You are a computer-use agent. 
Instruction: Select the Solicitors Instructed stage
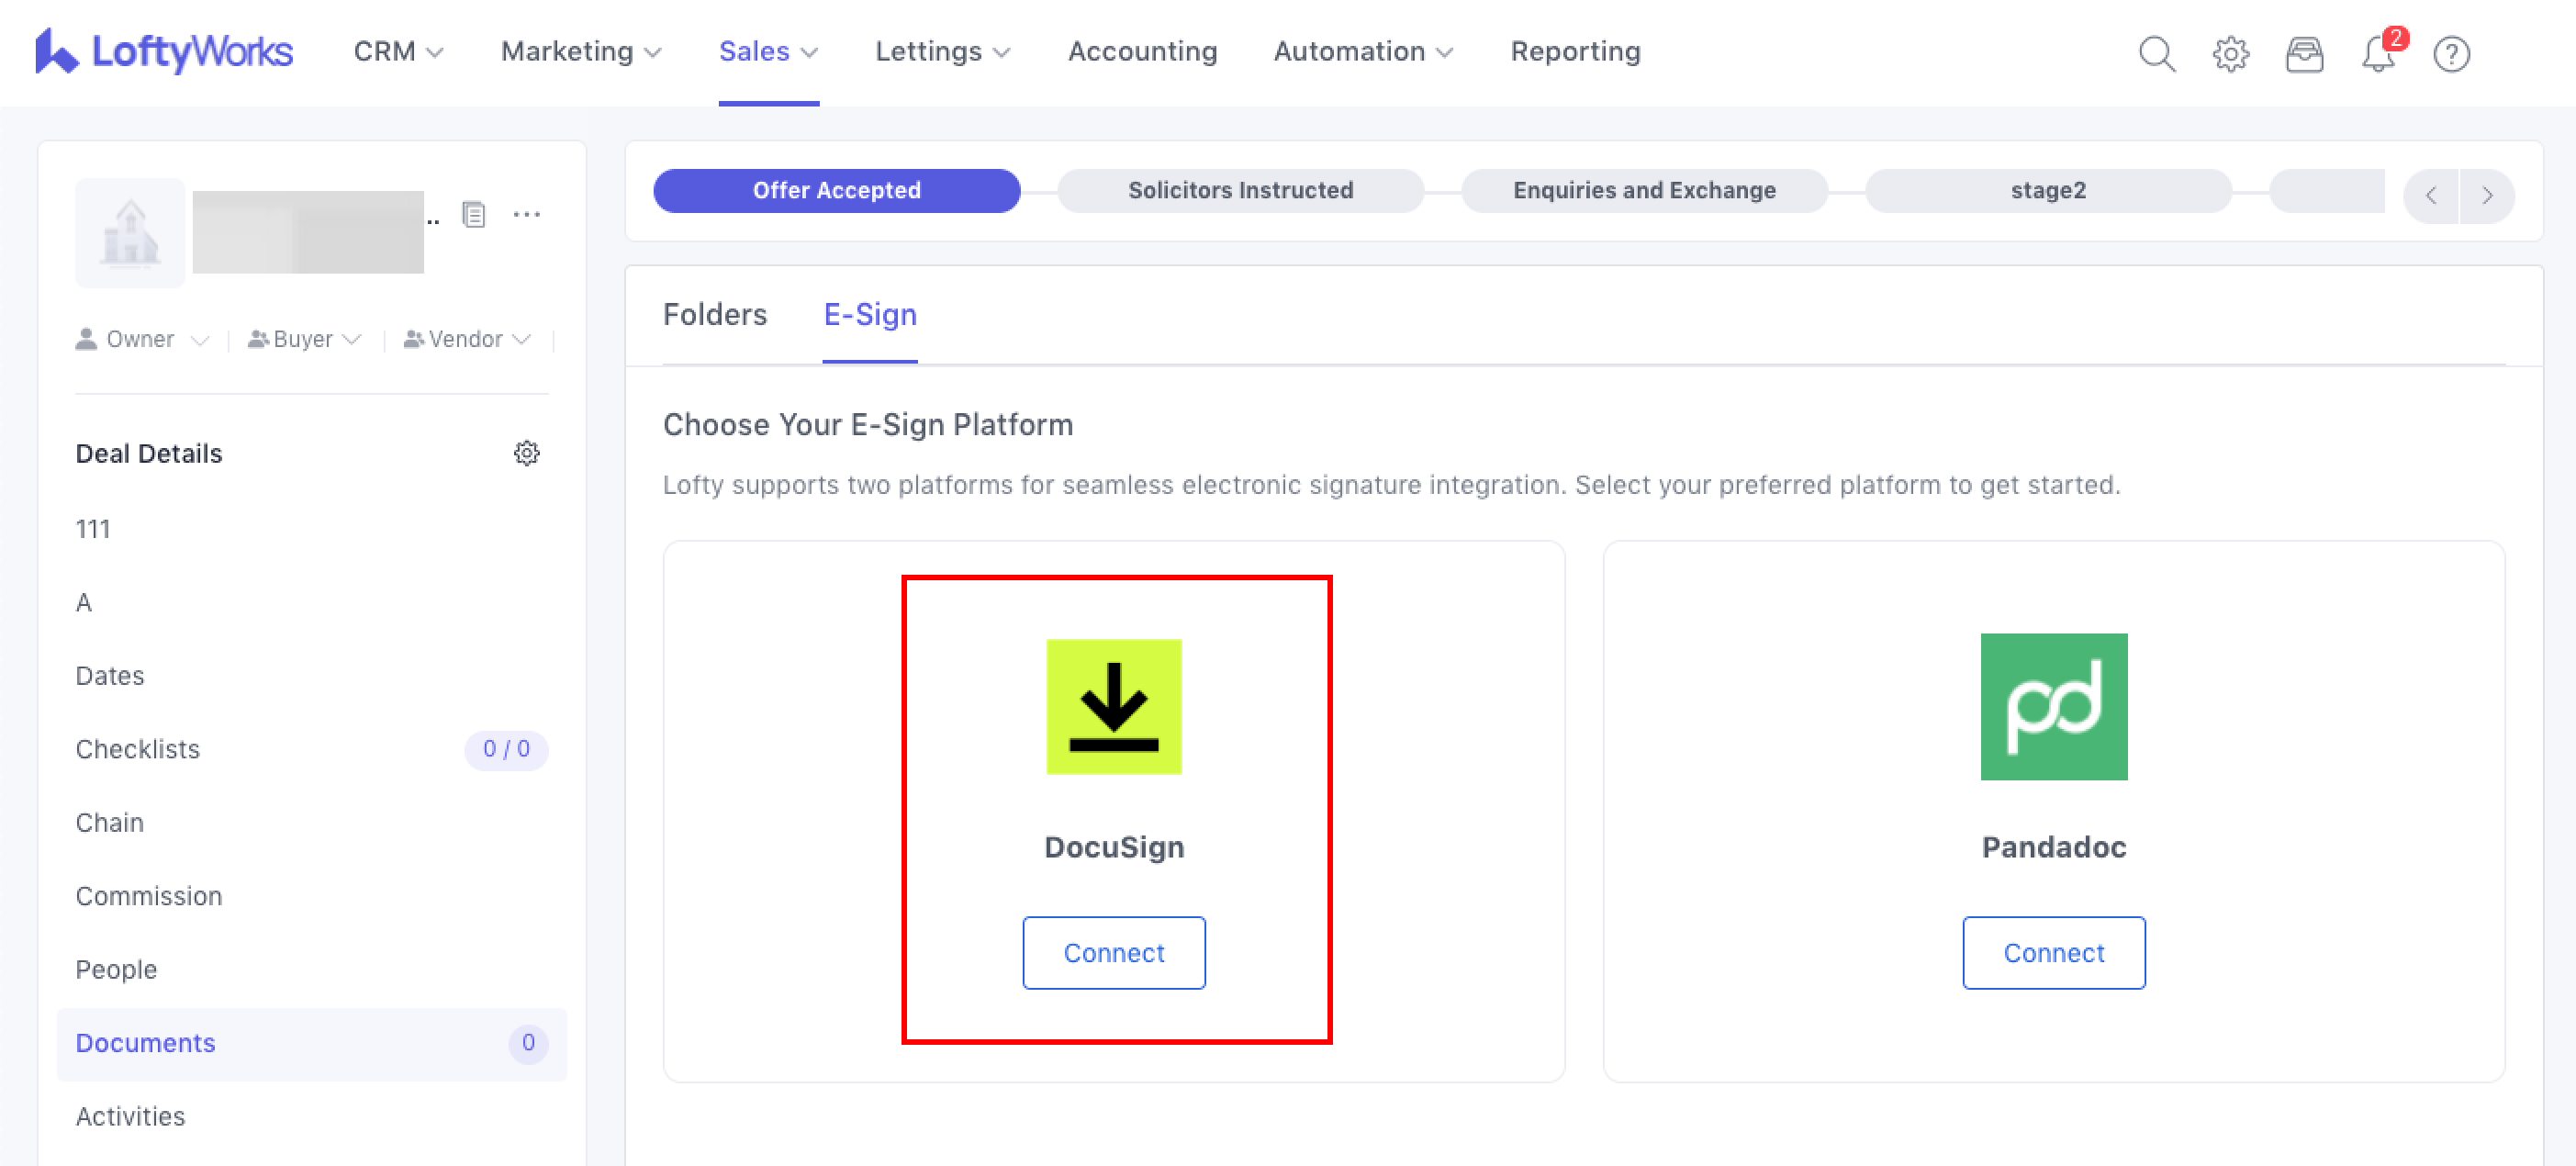point(1240,190)
